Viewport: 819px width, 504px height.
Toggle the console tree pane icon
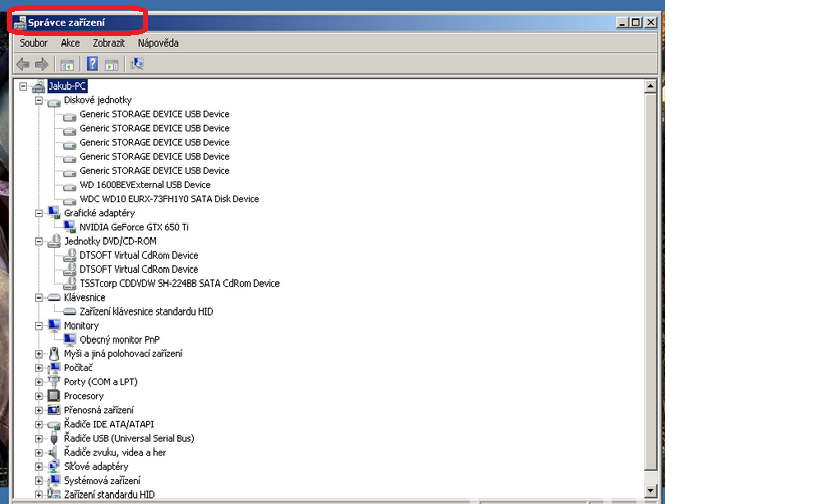point(67,65)
